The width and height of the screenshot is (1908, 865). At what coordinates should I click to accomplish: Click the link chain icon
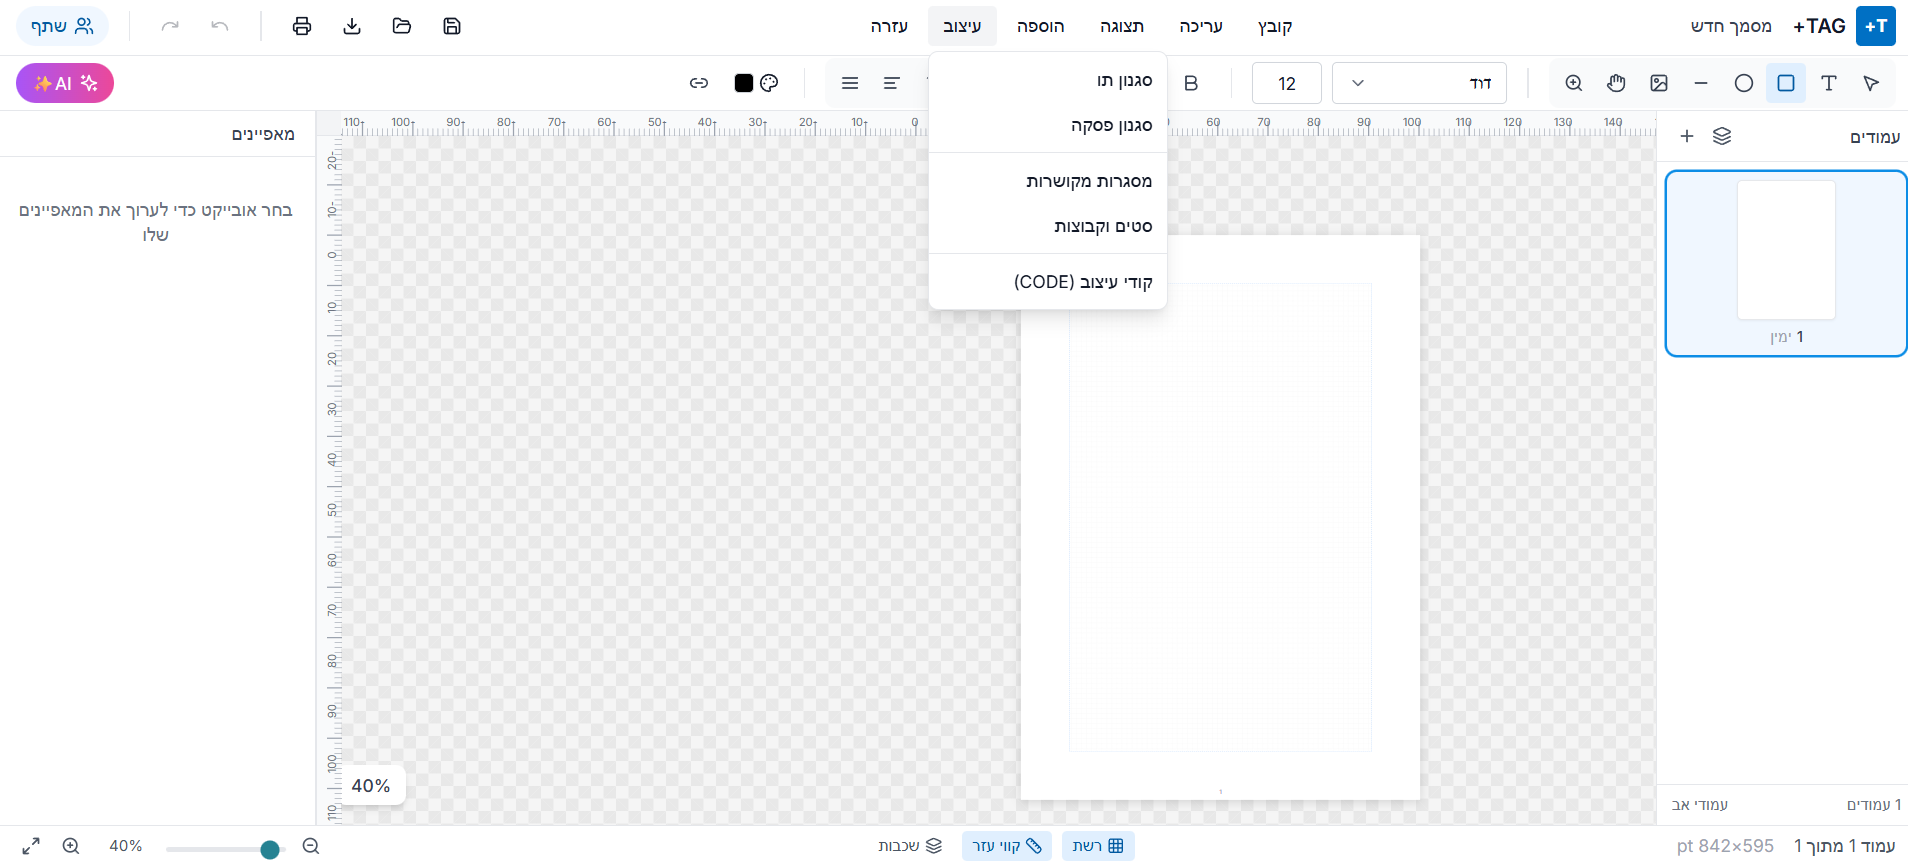point(699,83)
